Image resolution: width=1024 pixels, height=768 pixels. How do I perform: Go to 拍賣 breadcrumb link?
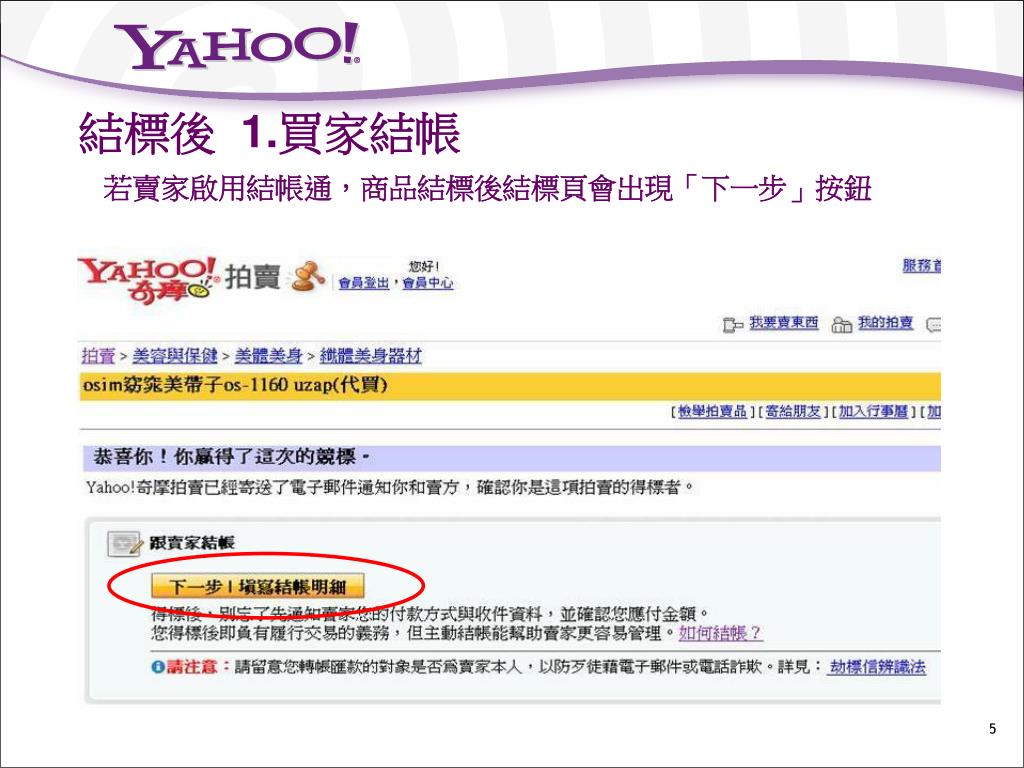point(99,356)
